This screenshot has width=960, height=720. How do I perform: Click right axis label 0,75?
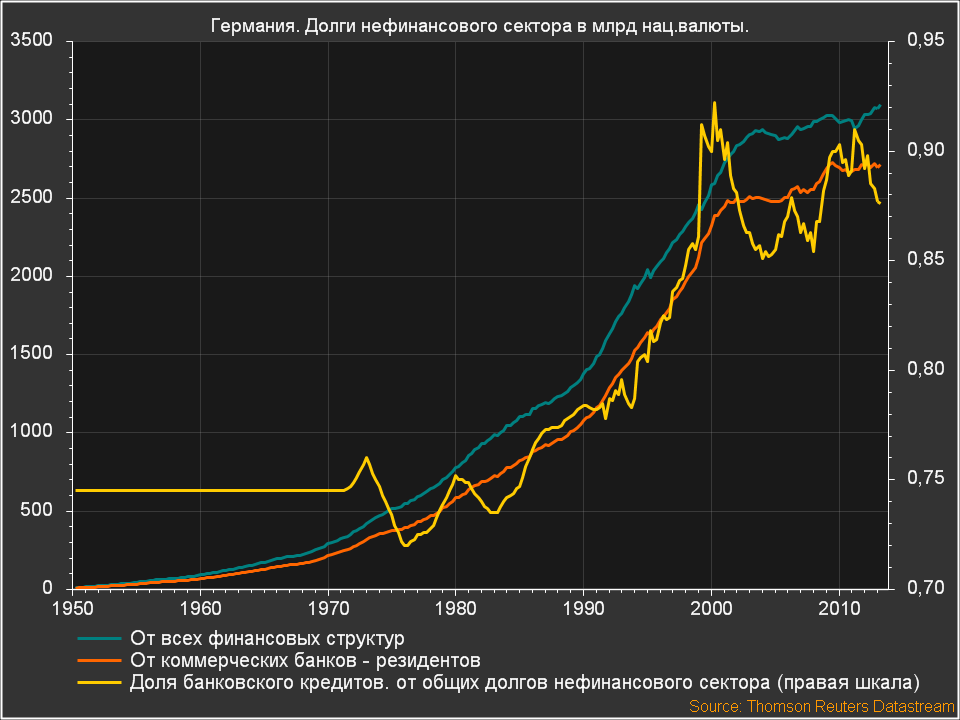[925, 479]
